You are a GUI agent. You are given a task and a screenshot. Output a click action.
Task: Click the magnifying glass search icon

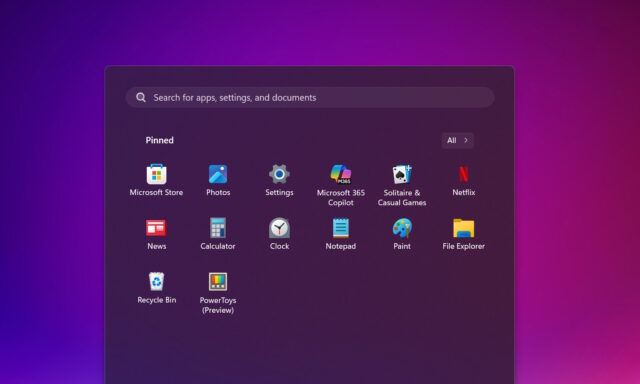(x=141, y=98)
